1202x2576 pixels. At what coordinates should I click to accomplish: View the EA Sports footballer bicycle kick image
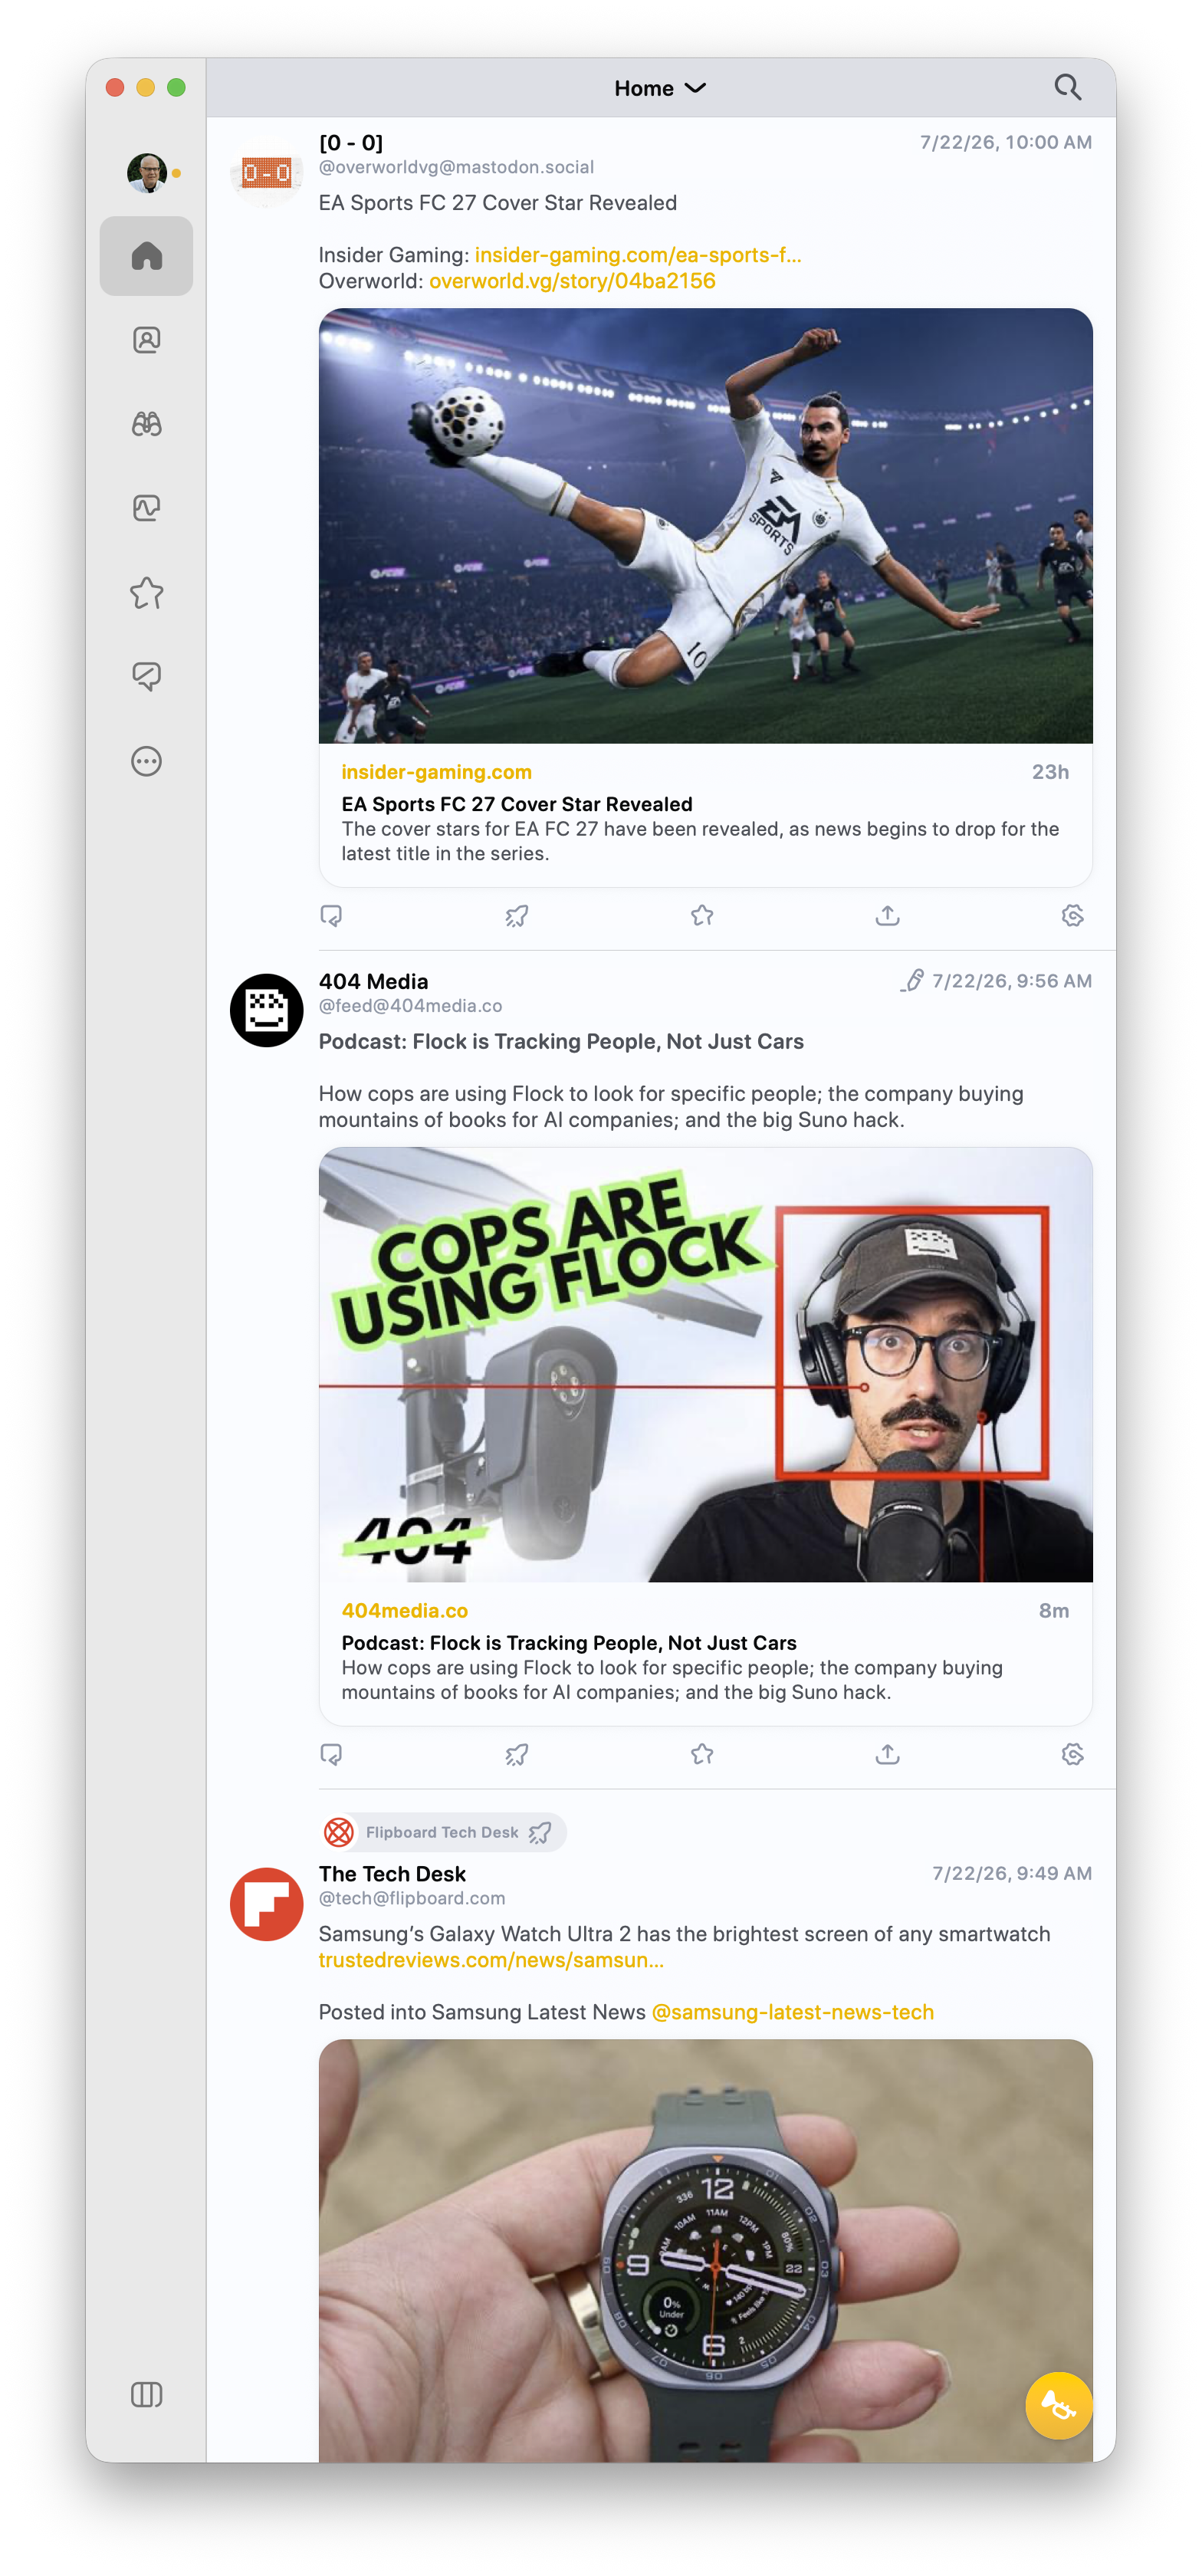(x=705, y=525)
